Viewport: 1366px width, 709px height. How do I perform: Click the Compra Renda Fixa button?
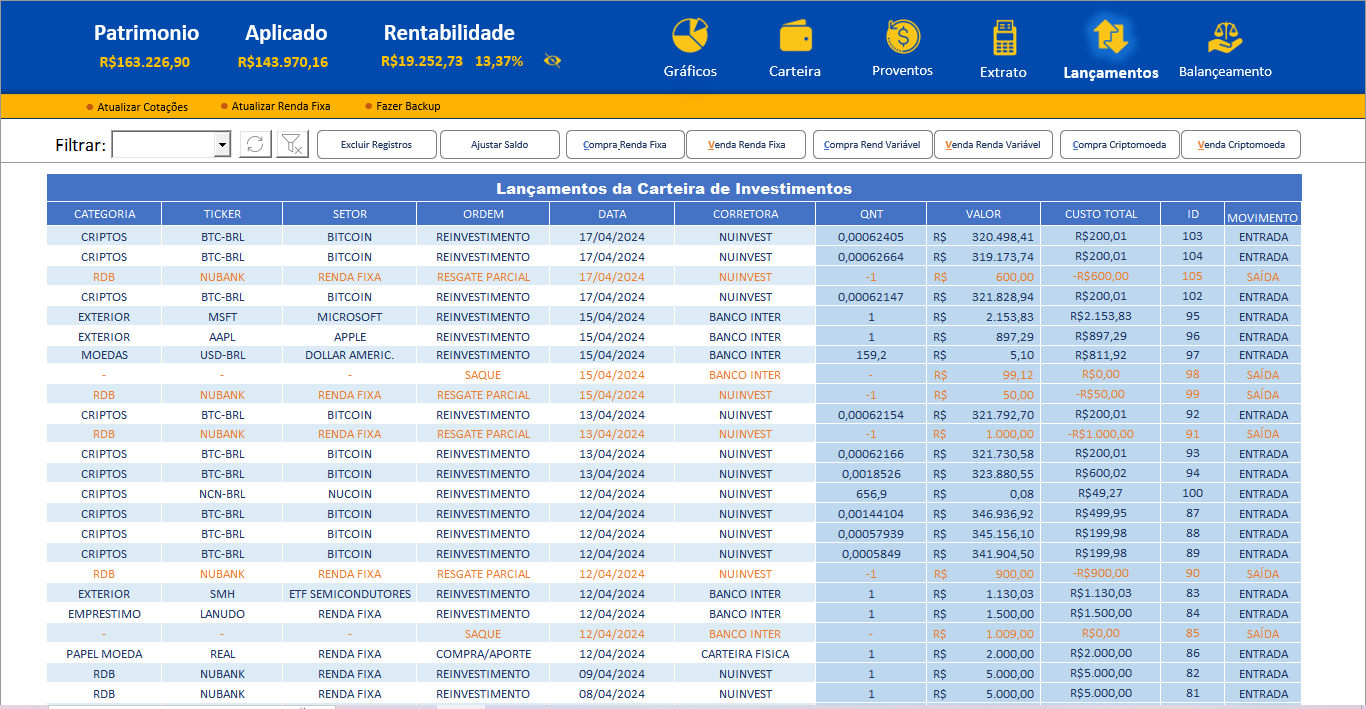coord(625,144)
